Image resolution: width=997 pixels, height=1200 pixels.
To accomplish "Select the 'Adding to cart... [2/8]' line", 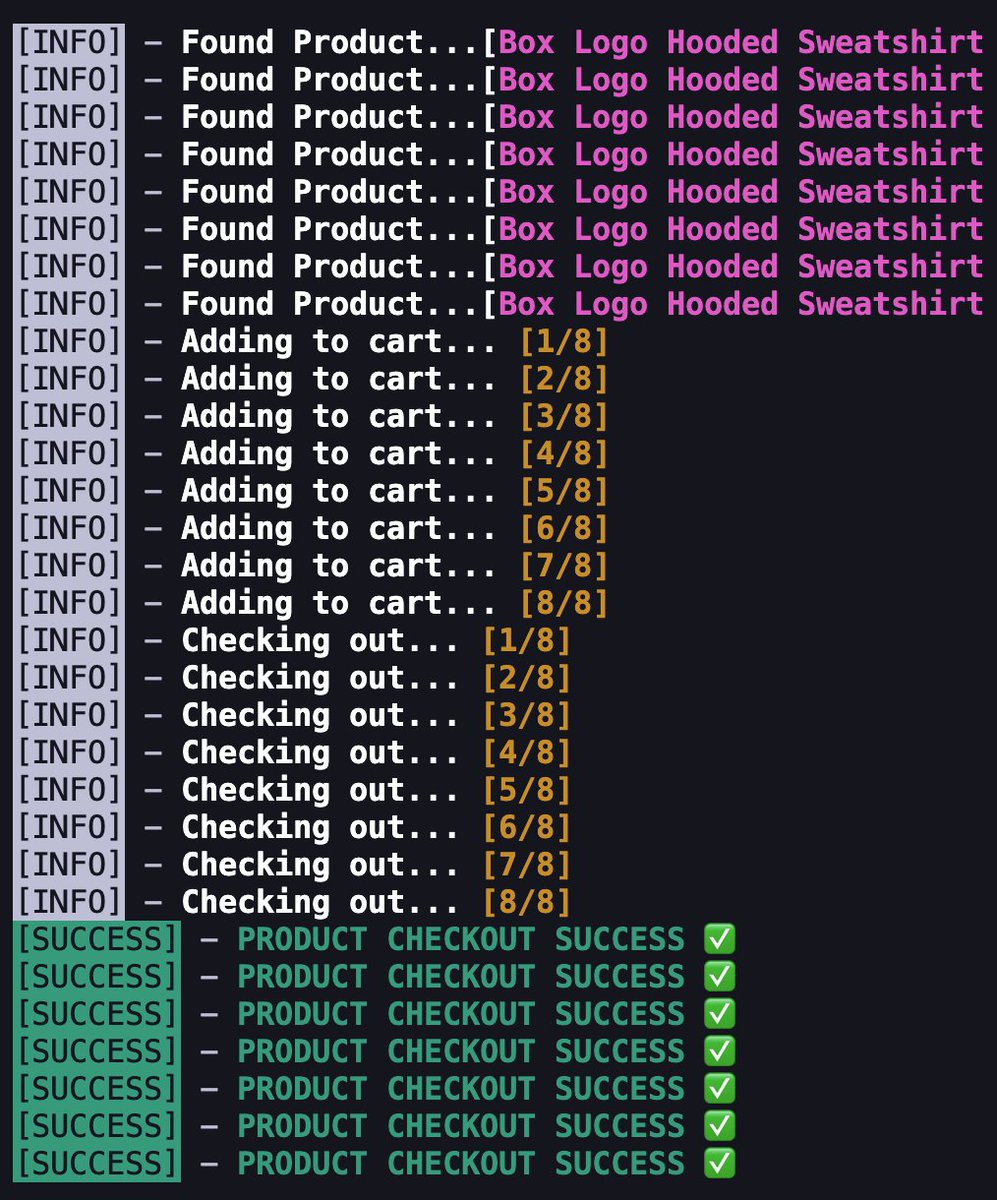I will click(x=311, y=379).
